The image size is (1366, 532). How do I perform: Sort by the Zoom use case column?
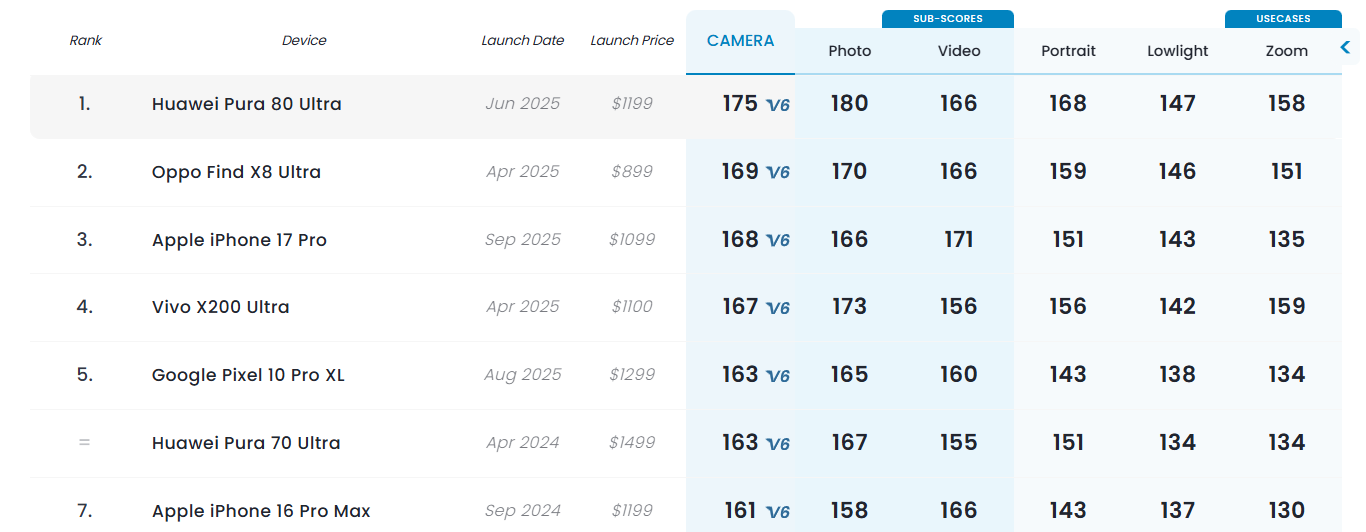coord(1286,51)
